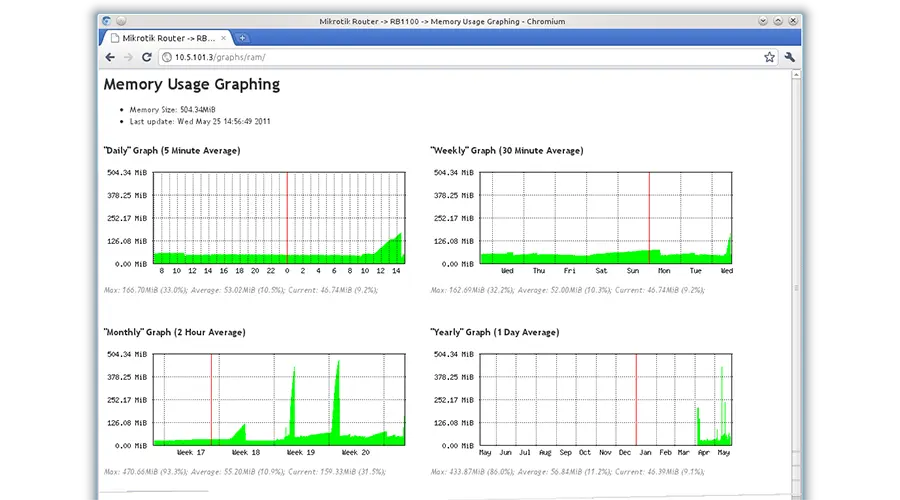Image resolution: width=900 pixels, height=500 pixels.
Task: Close the Chromium window
Action: [793, 21]
